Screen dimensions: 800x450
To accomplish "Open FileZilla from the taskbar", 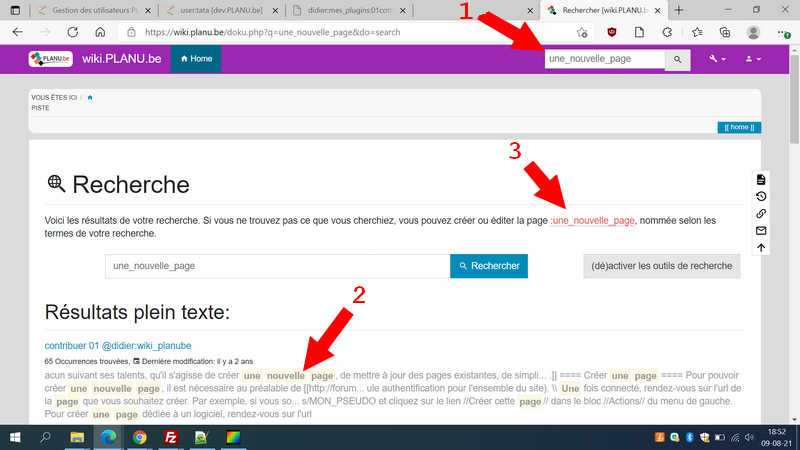I will click(170, 437).
